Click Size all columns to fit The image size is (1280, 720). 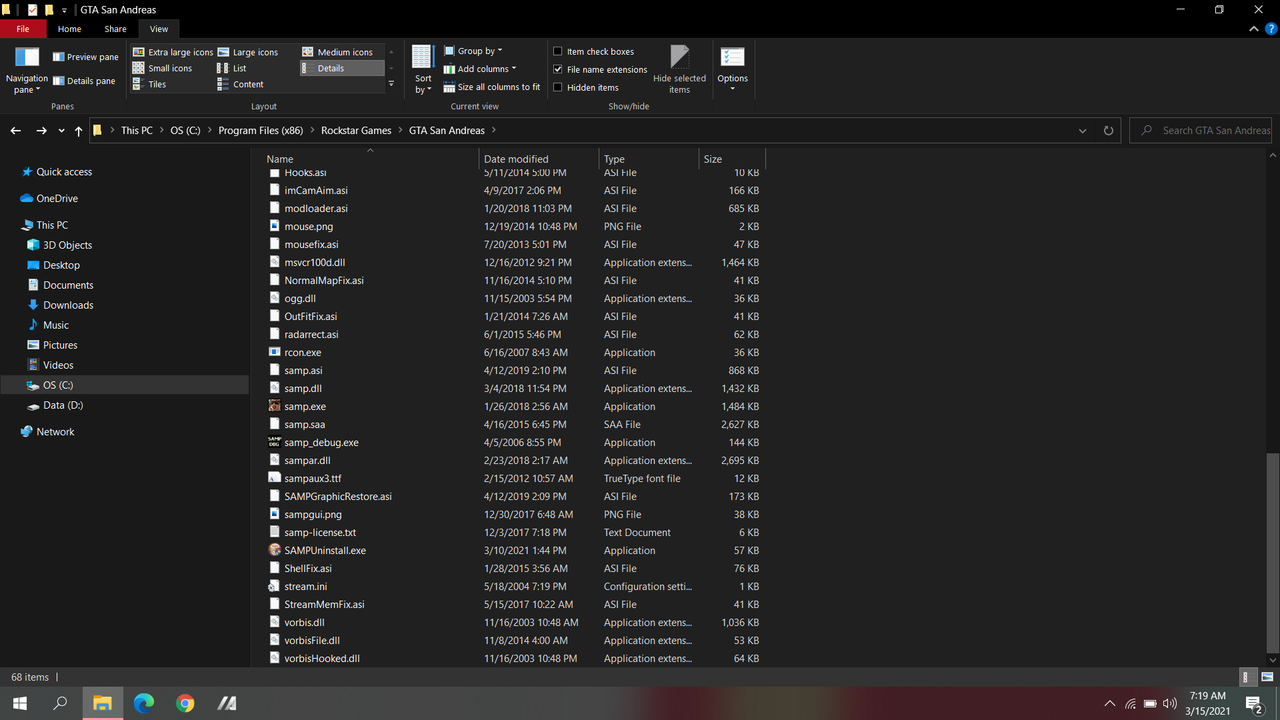pyautogui.click(x=491, y=87)
